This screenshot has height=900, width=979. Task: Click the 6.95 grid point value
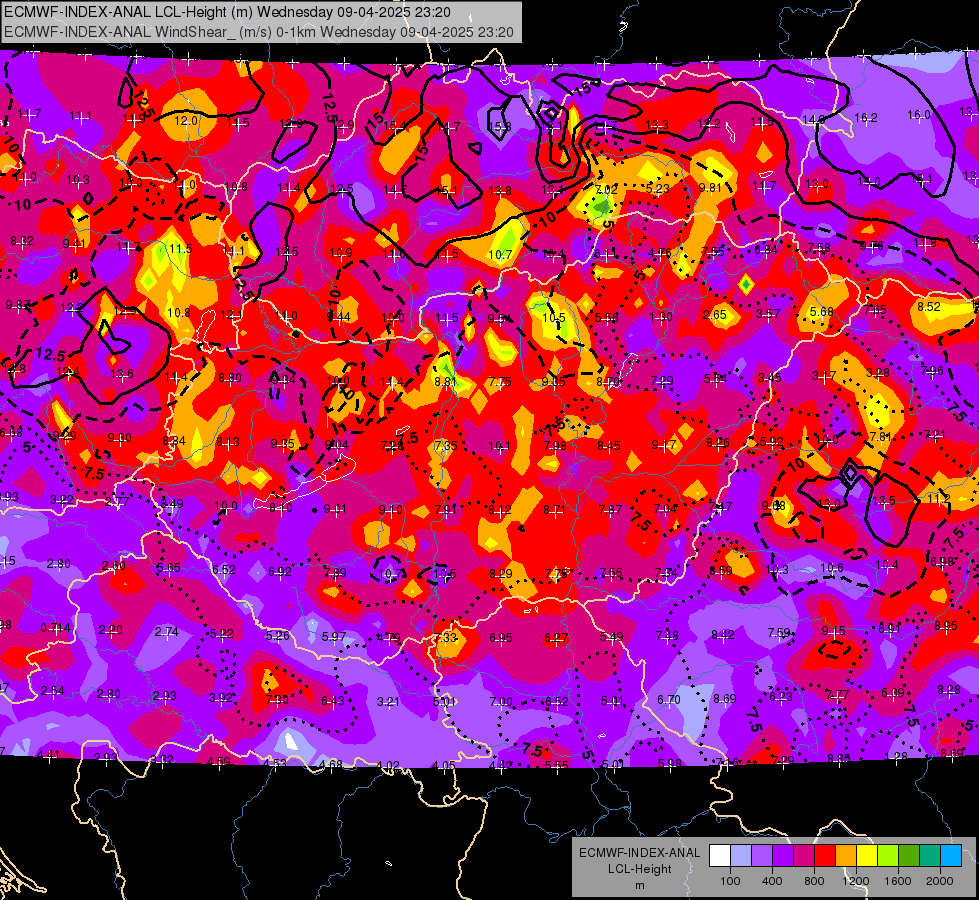[501, 638]
